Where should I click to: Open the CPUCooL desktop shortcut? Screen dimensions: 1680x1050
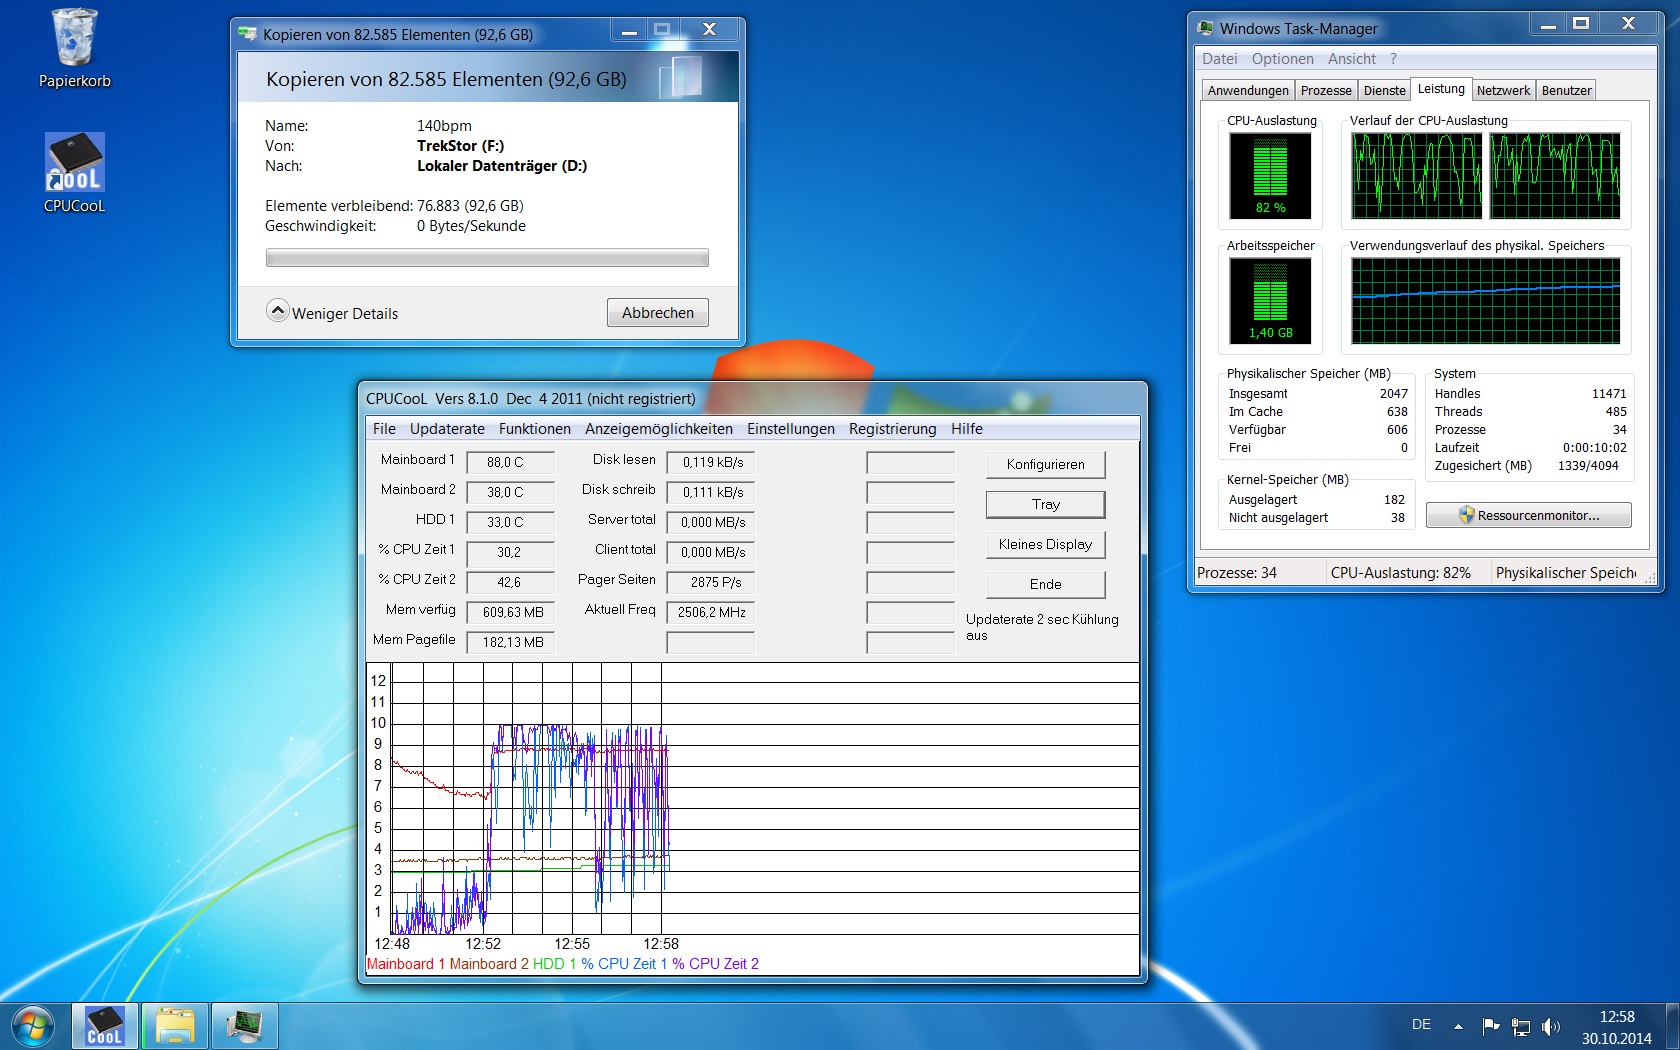click(x=75, y=164)
